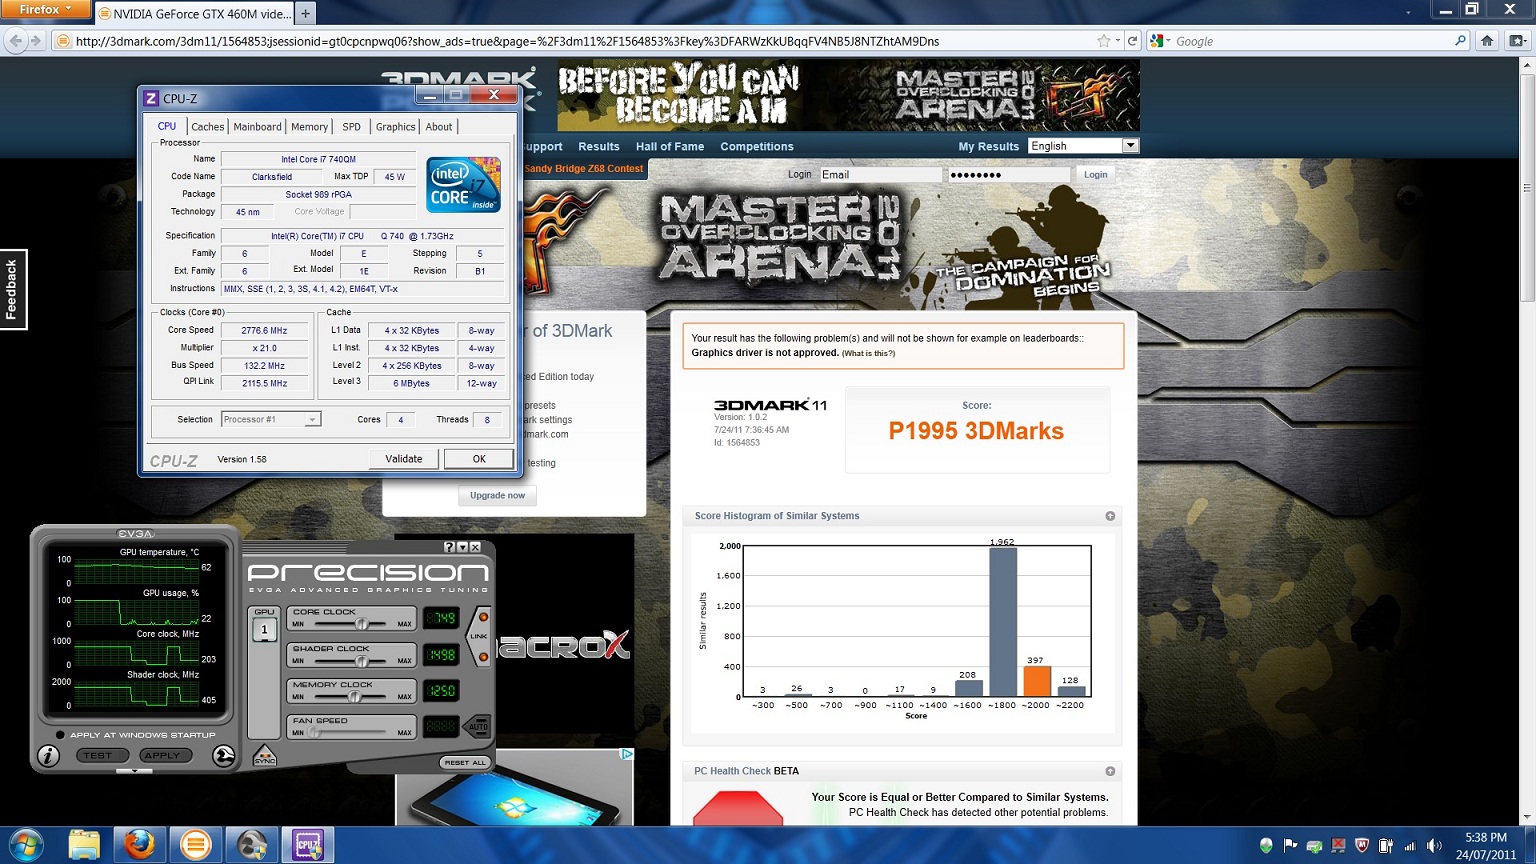Go to Firefox home page icon
This screenshot has height=864, width=1536.
tap(1487, 41)
